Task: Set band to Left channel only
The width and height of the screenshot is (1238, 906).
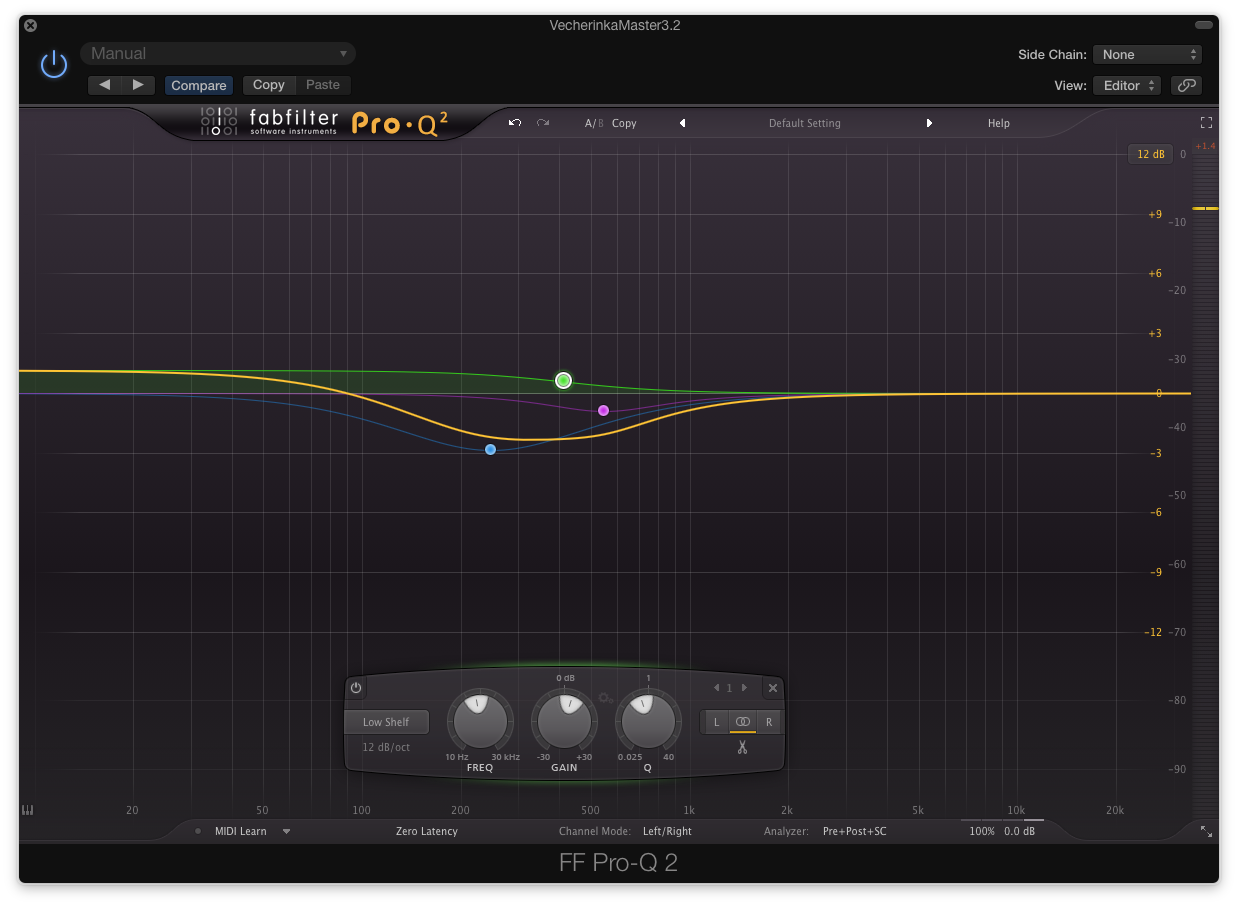Action: 716,722
